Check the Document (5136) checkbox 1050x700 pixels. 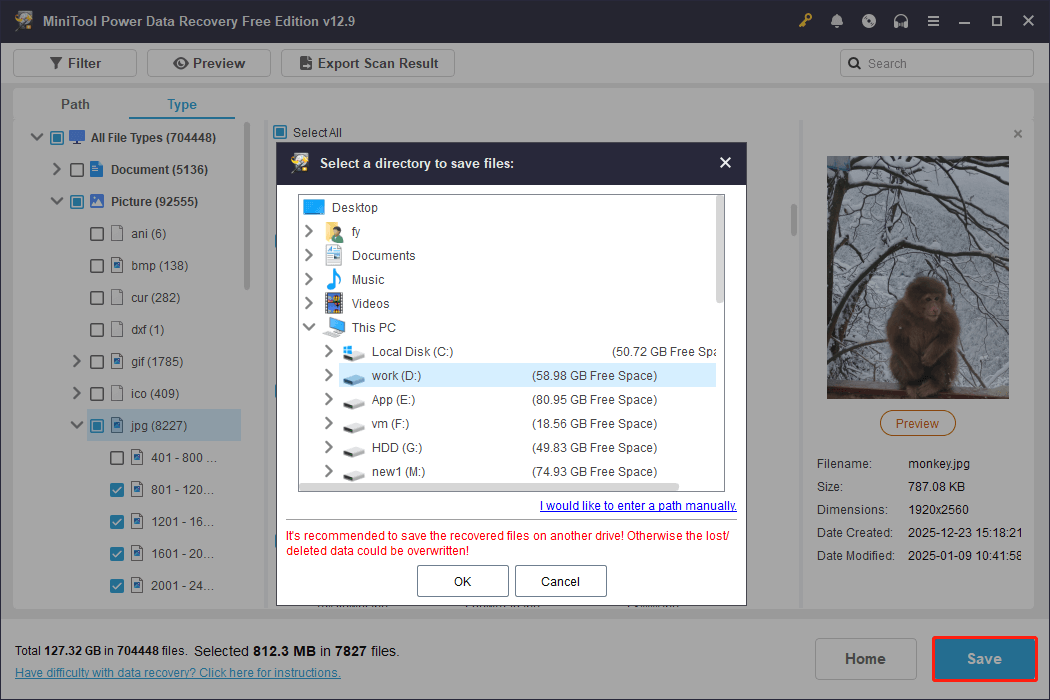click(77, 170)
